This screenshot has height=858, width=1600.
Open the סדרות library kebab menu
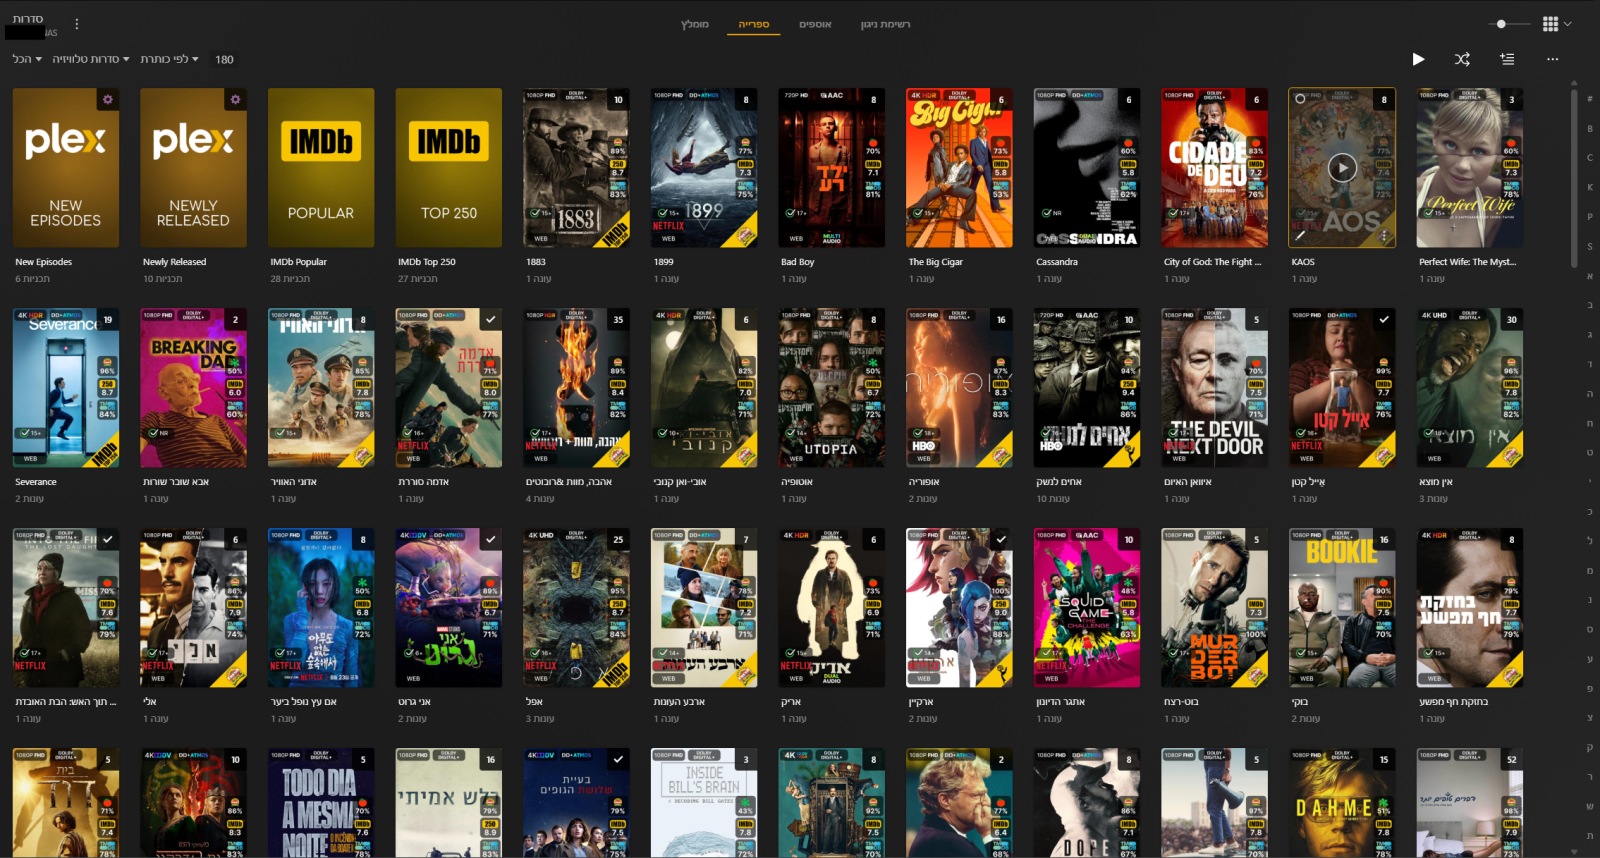point(77,24)
